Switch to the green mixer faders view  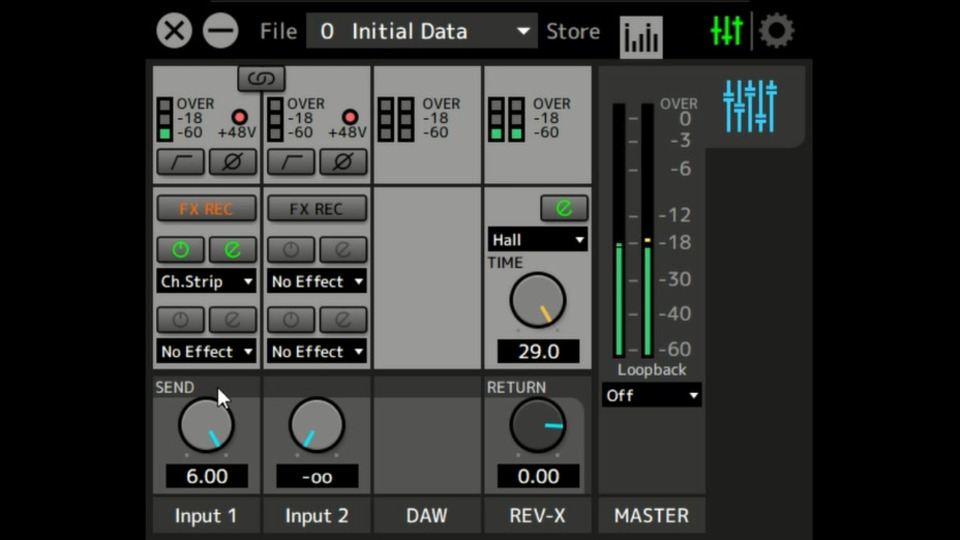(x=726, y=30)
